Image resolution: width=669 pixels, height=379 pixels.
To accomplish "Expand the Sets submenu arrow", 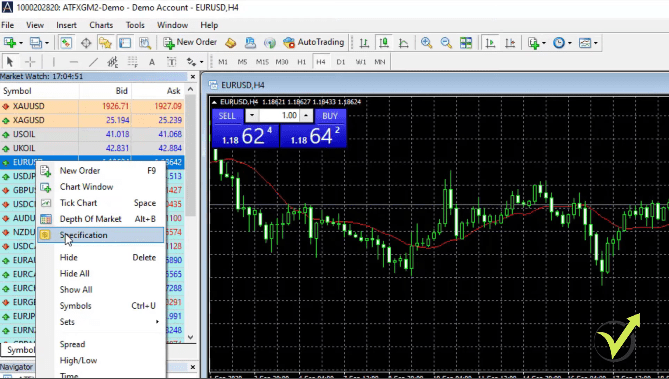I will (157, 322).
